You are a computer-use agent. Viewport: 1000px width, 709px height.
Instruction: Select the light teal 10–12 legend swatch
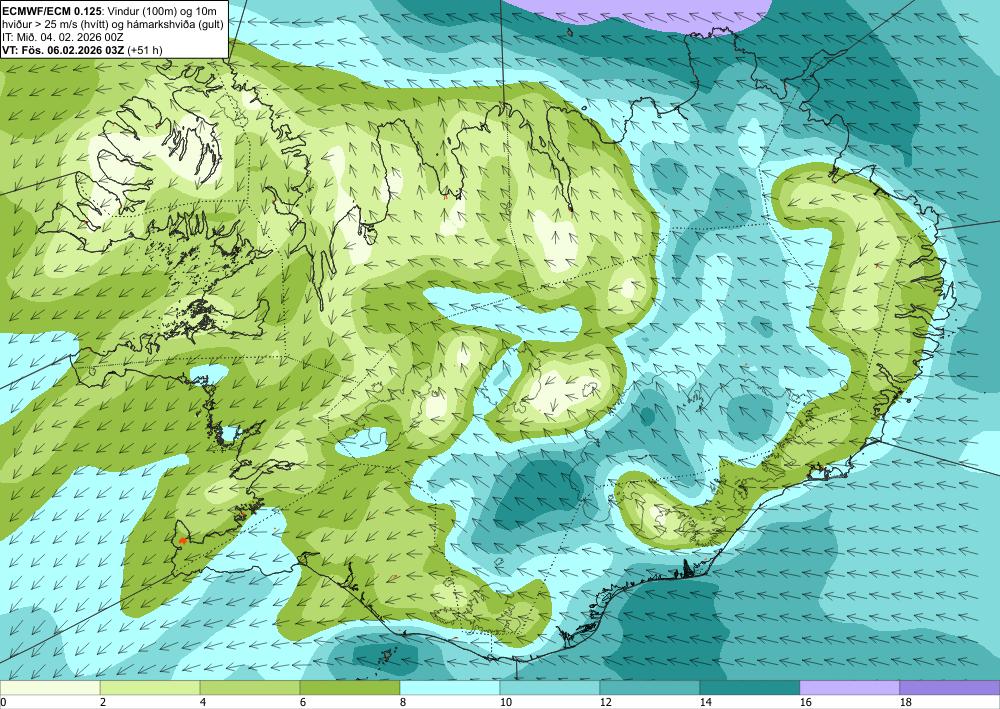550,688
